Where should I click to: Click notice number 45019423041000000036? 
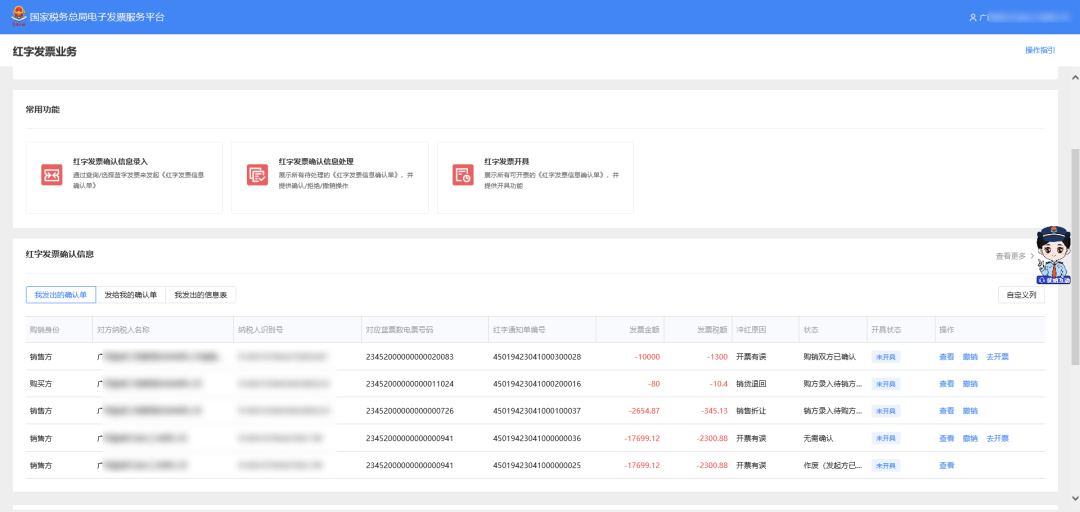click(537, 438)
